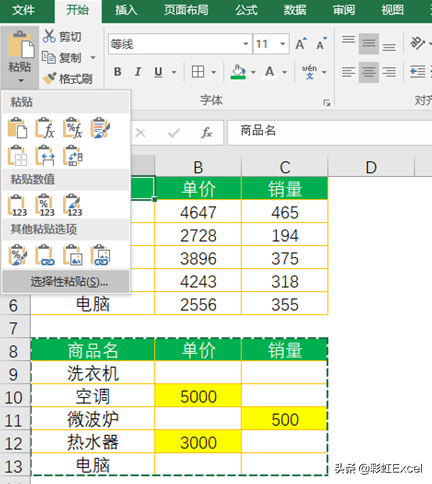Click the formula bar containing 商品名

click(x=329, y=132)
